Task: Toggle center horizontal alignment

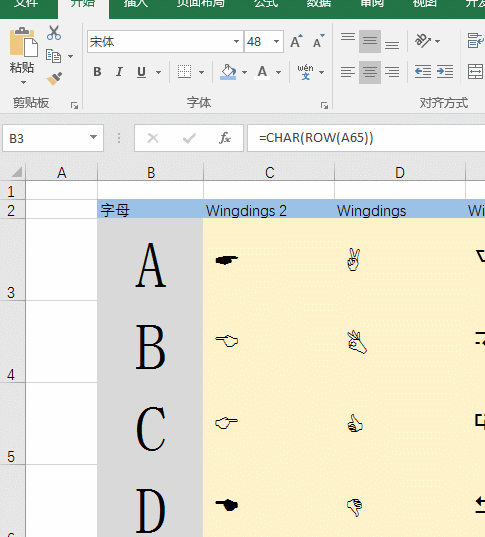Action: (x=370, y=72)
